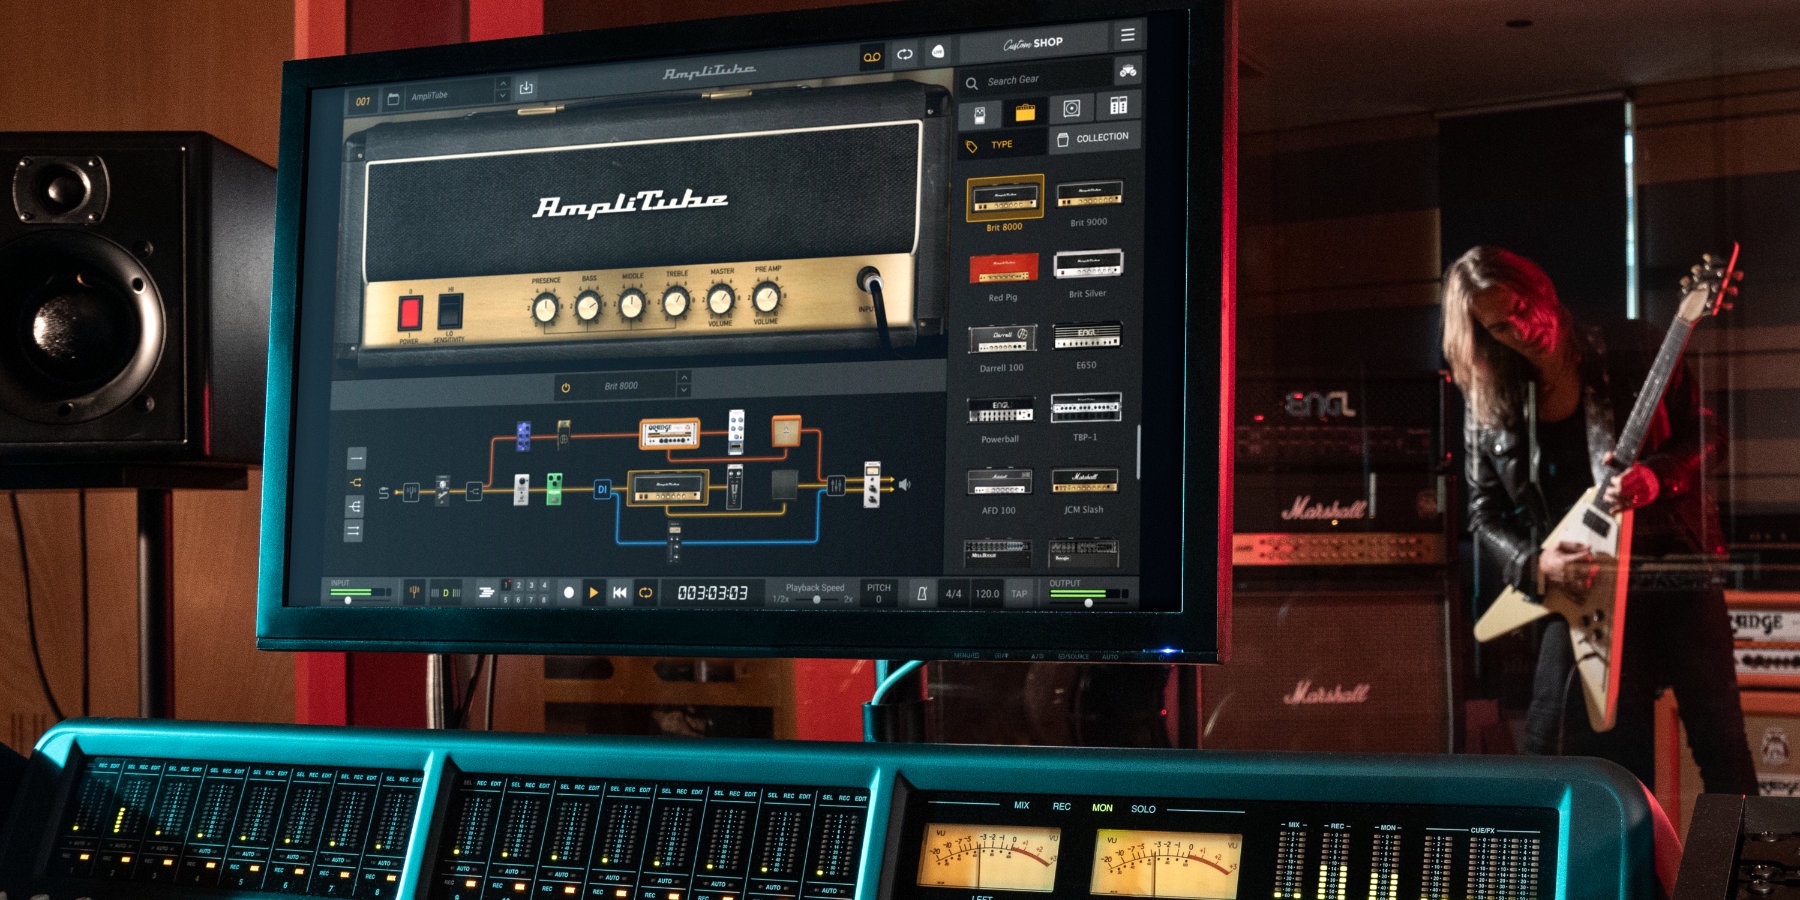
Task: Click the save preset download icon
Action: pyautogui.click(x=526, y=88)
